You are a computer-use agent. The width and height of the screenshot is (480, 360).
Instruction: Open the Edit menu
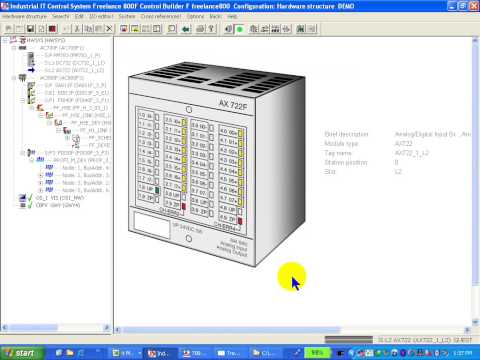pyautogui.click(x=79, y=16)
